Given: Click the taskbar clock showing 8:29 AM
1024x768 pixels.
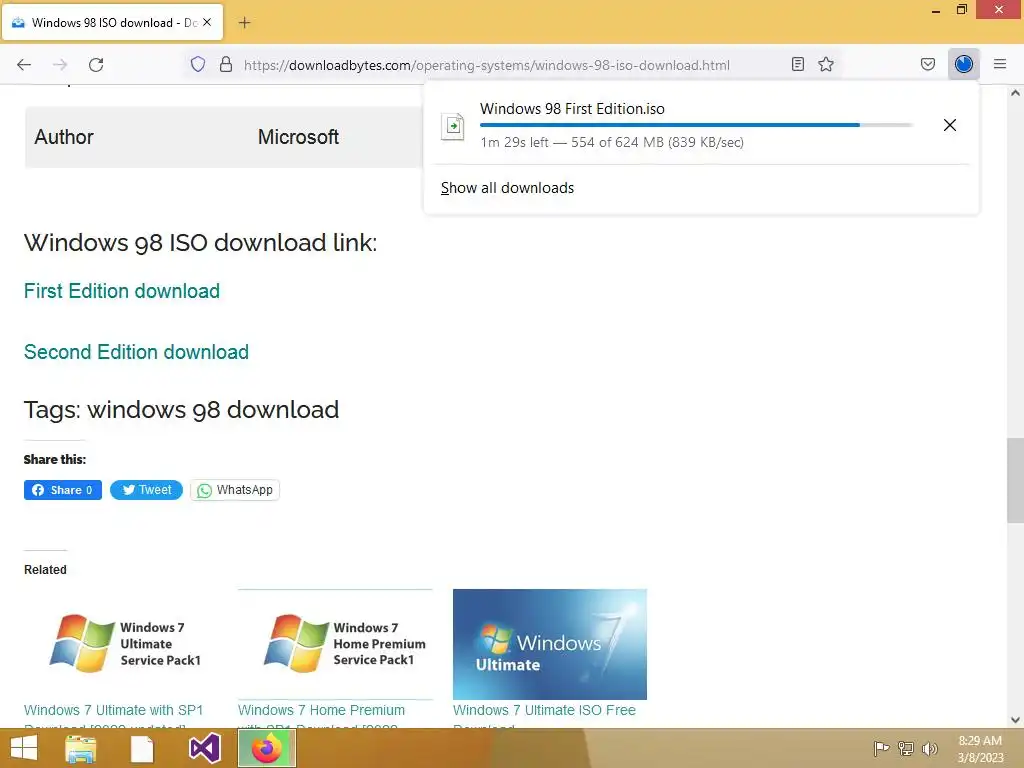Looking at the screenshot, I should 980,749.
